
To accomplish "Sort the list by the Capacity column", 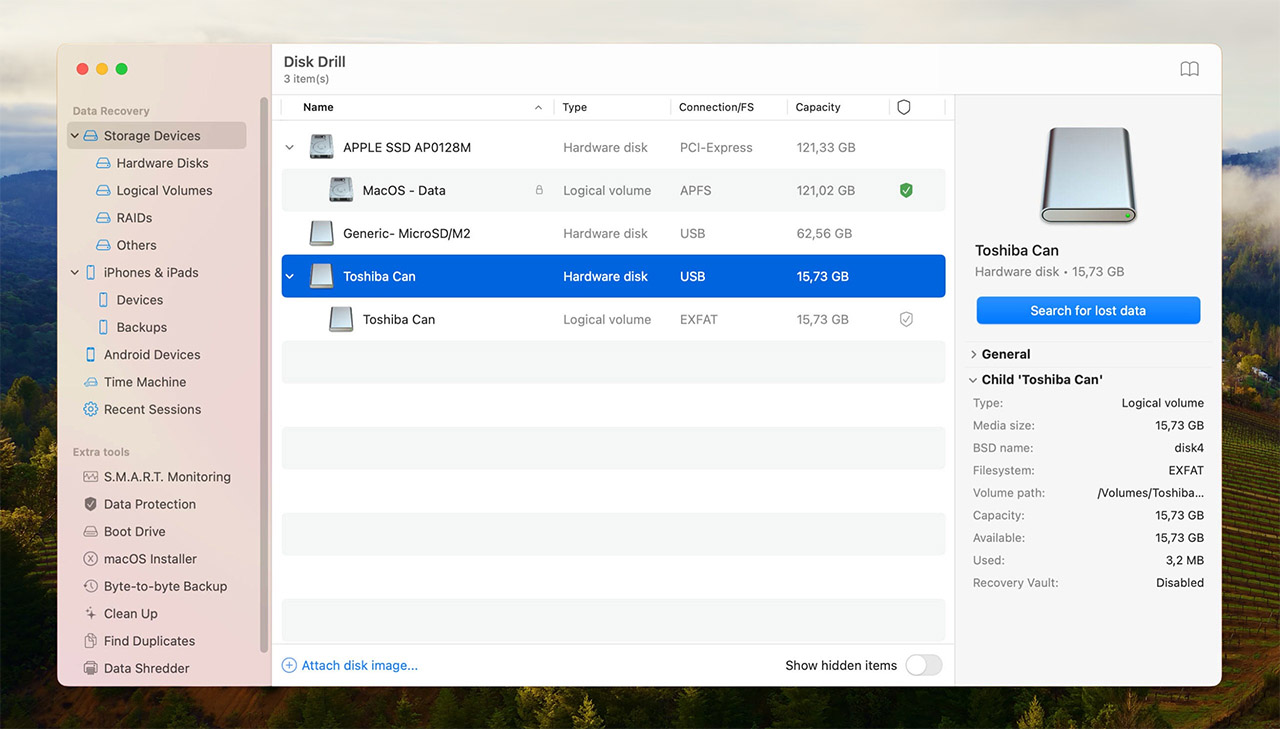I will [x=817, y=107].
